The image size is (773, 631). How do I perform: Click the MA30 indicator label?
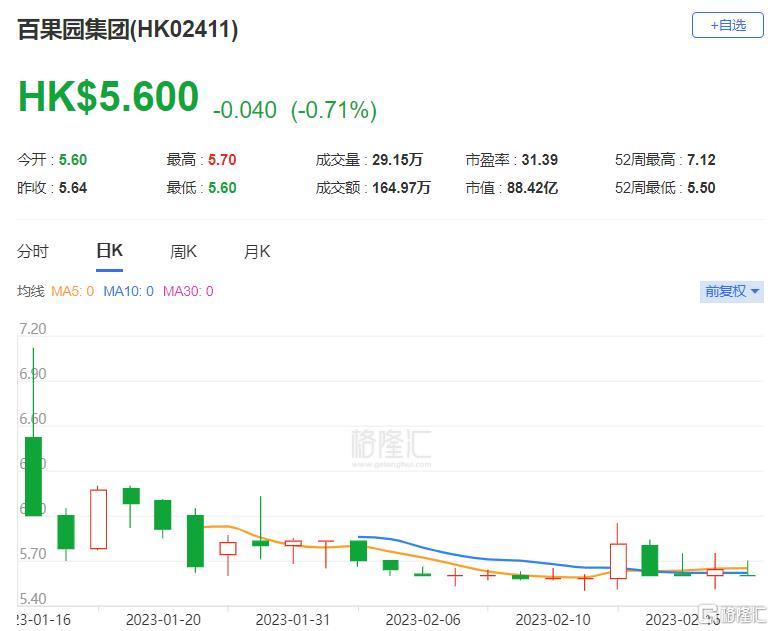pos(188,291)
